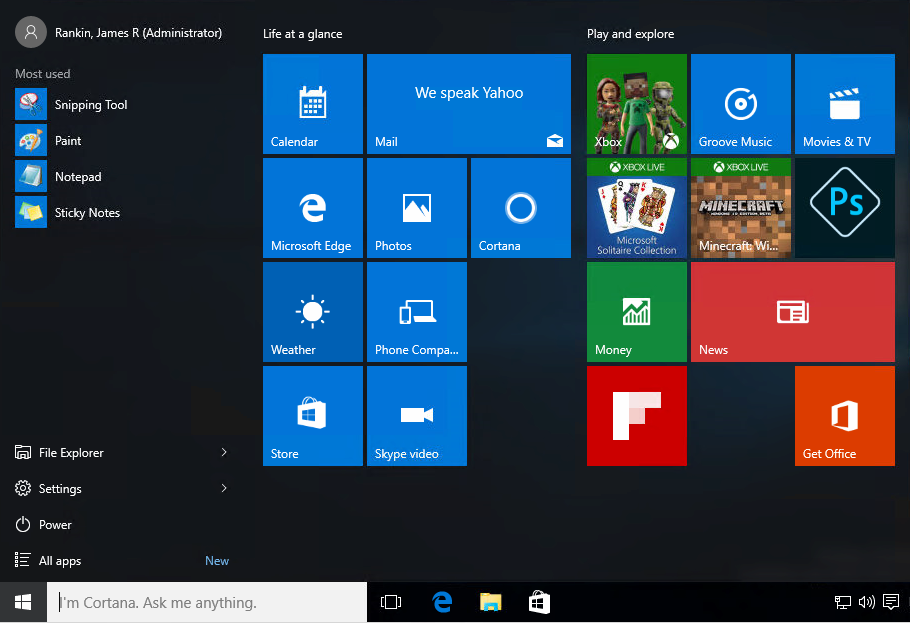Image resolution: width=910 pixels, height=623 pixels.
Task: Click the Cortana search box
Action: click(x=207, y=602)
